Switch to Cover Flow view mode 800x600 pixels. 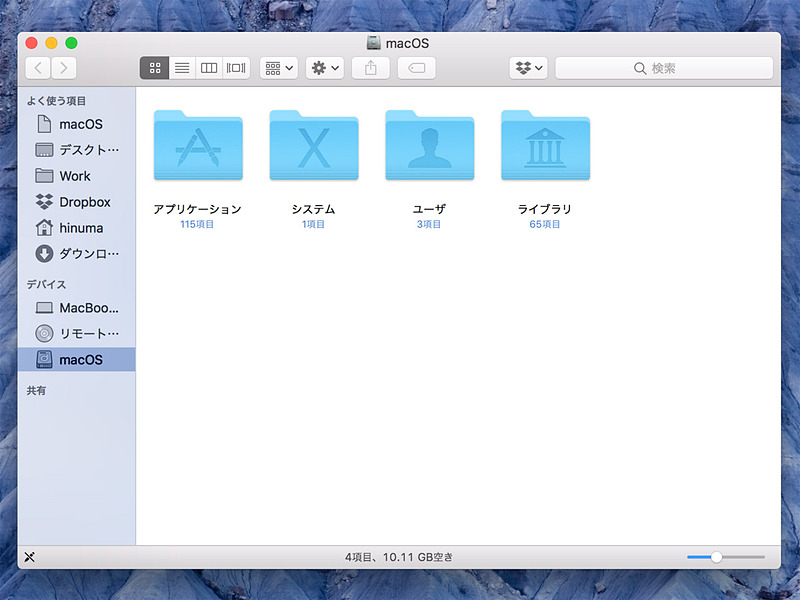point(236,68)
